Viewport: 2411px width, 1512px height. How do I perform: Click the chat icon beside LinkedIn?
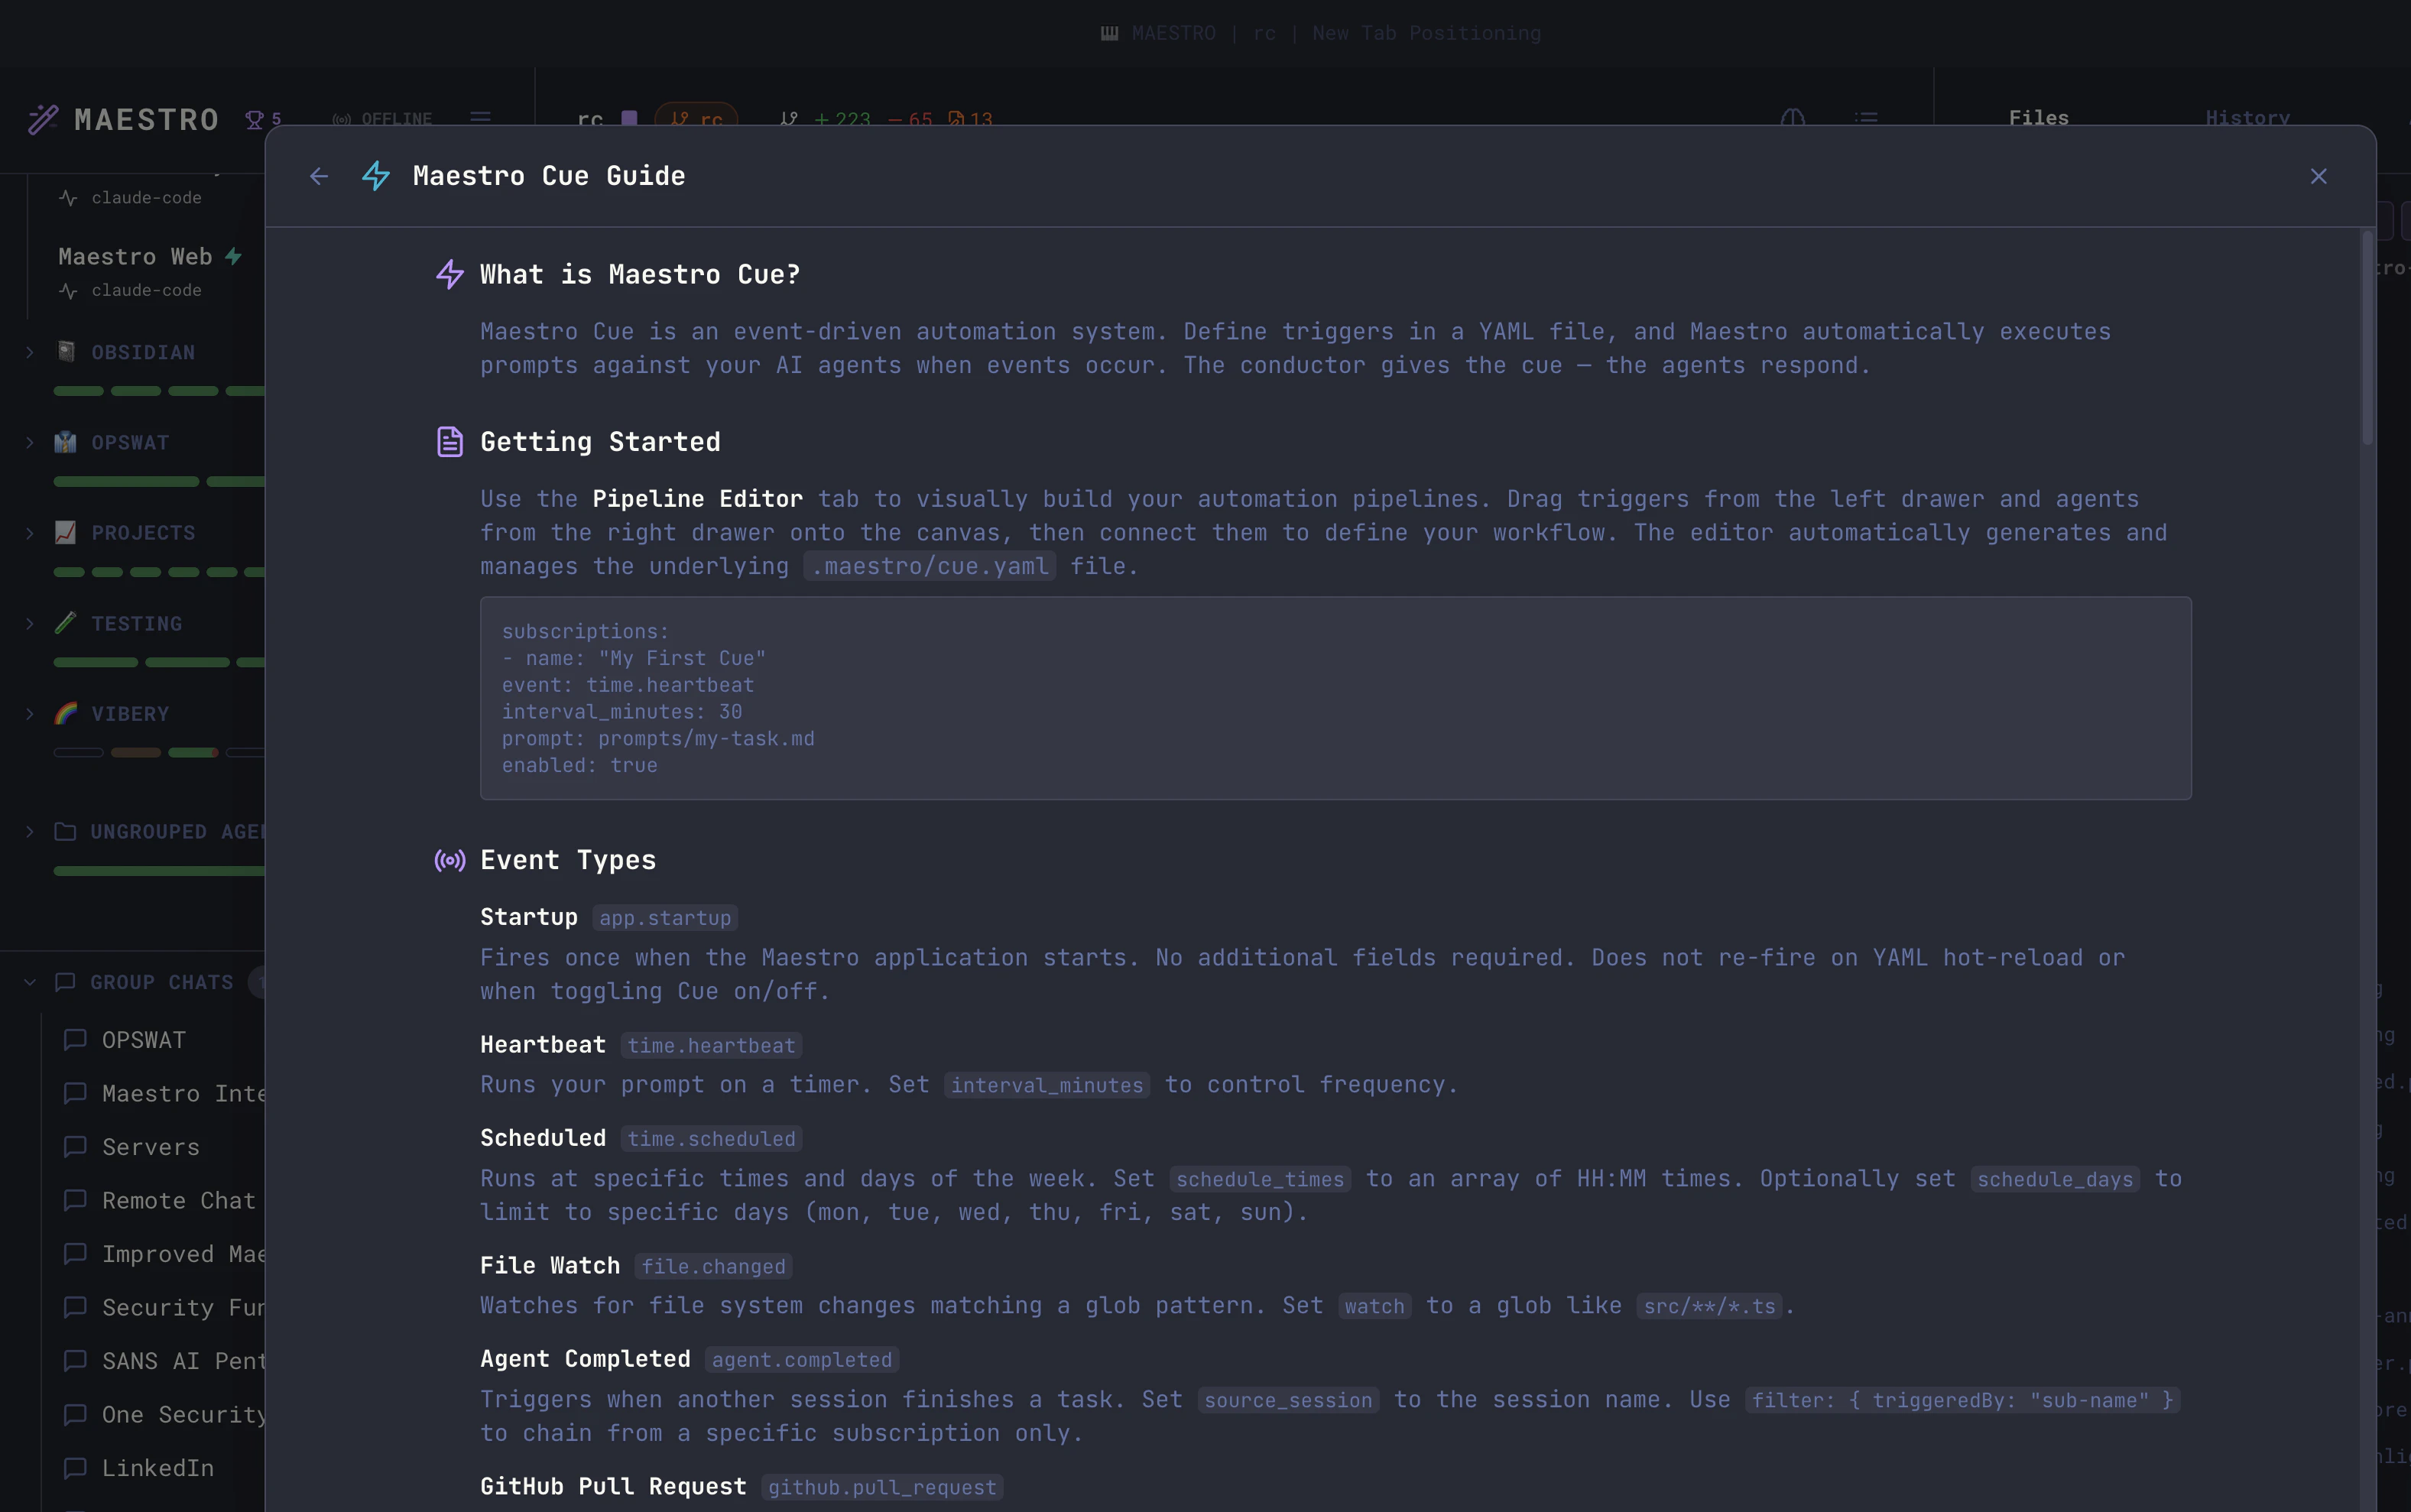click(x=75, y=1468)
